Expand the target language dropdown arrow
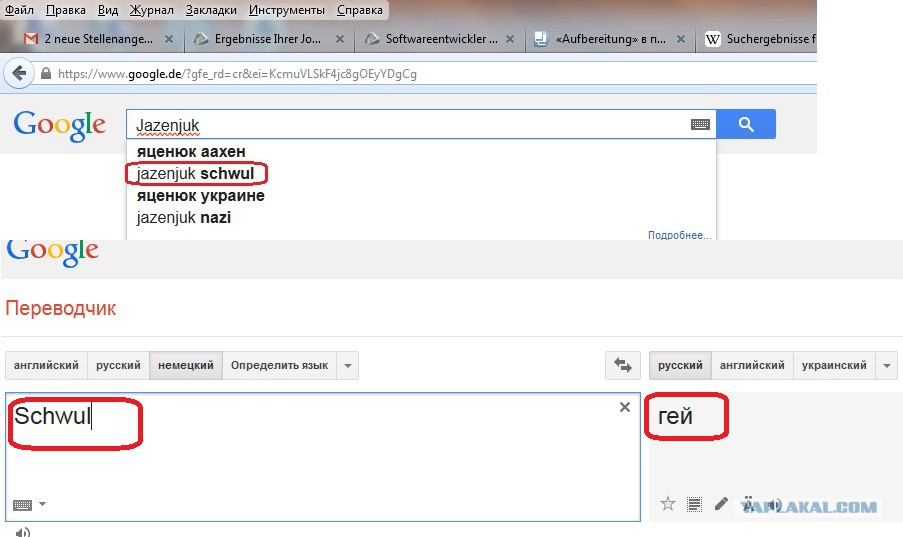 click(x=886, y=366)
